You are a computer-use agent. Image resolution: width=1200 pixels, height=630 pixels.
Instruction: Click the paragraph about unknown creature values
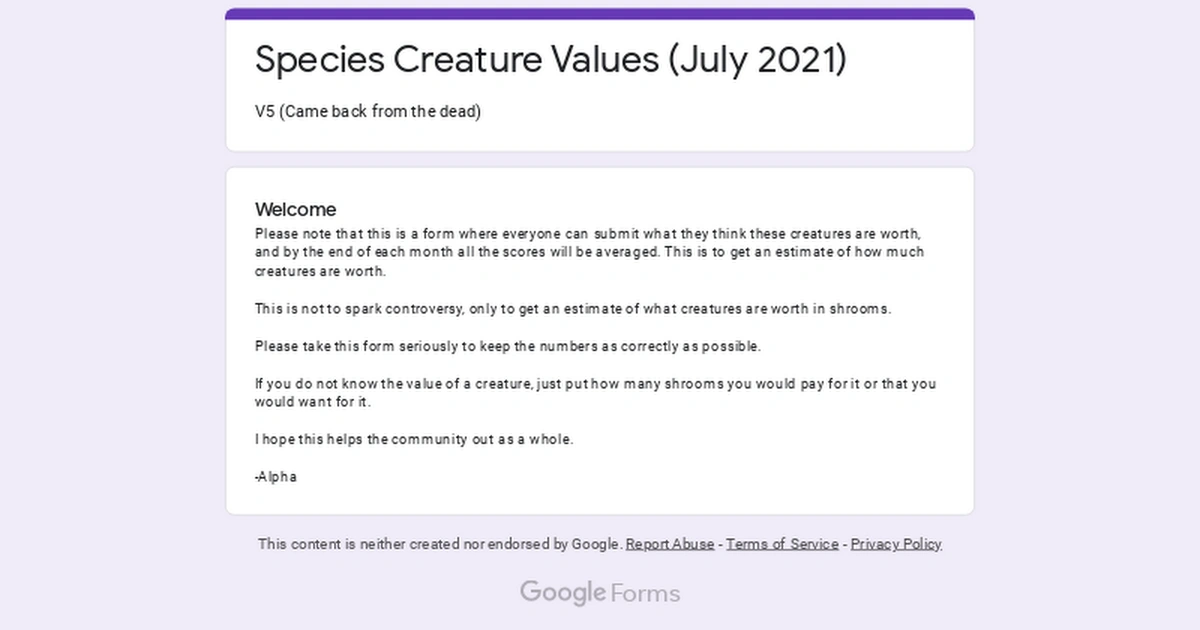click(x=594, y=392)
